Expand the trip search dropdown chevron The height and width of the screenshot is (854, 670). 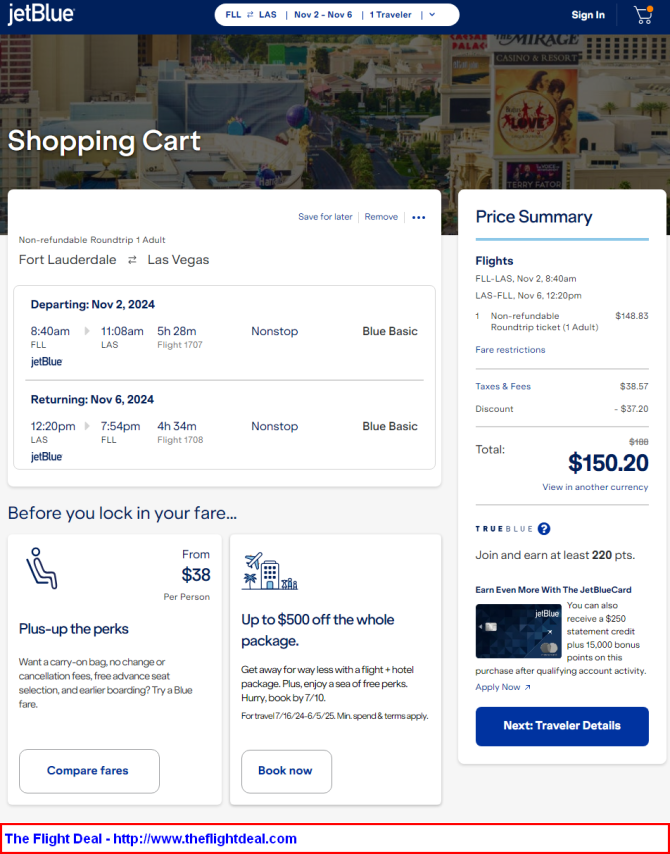(433, 15)
